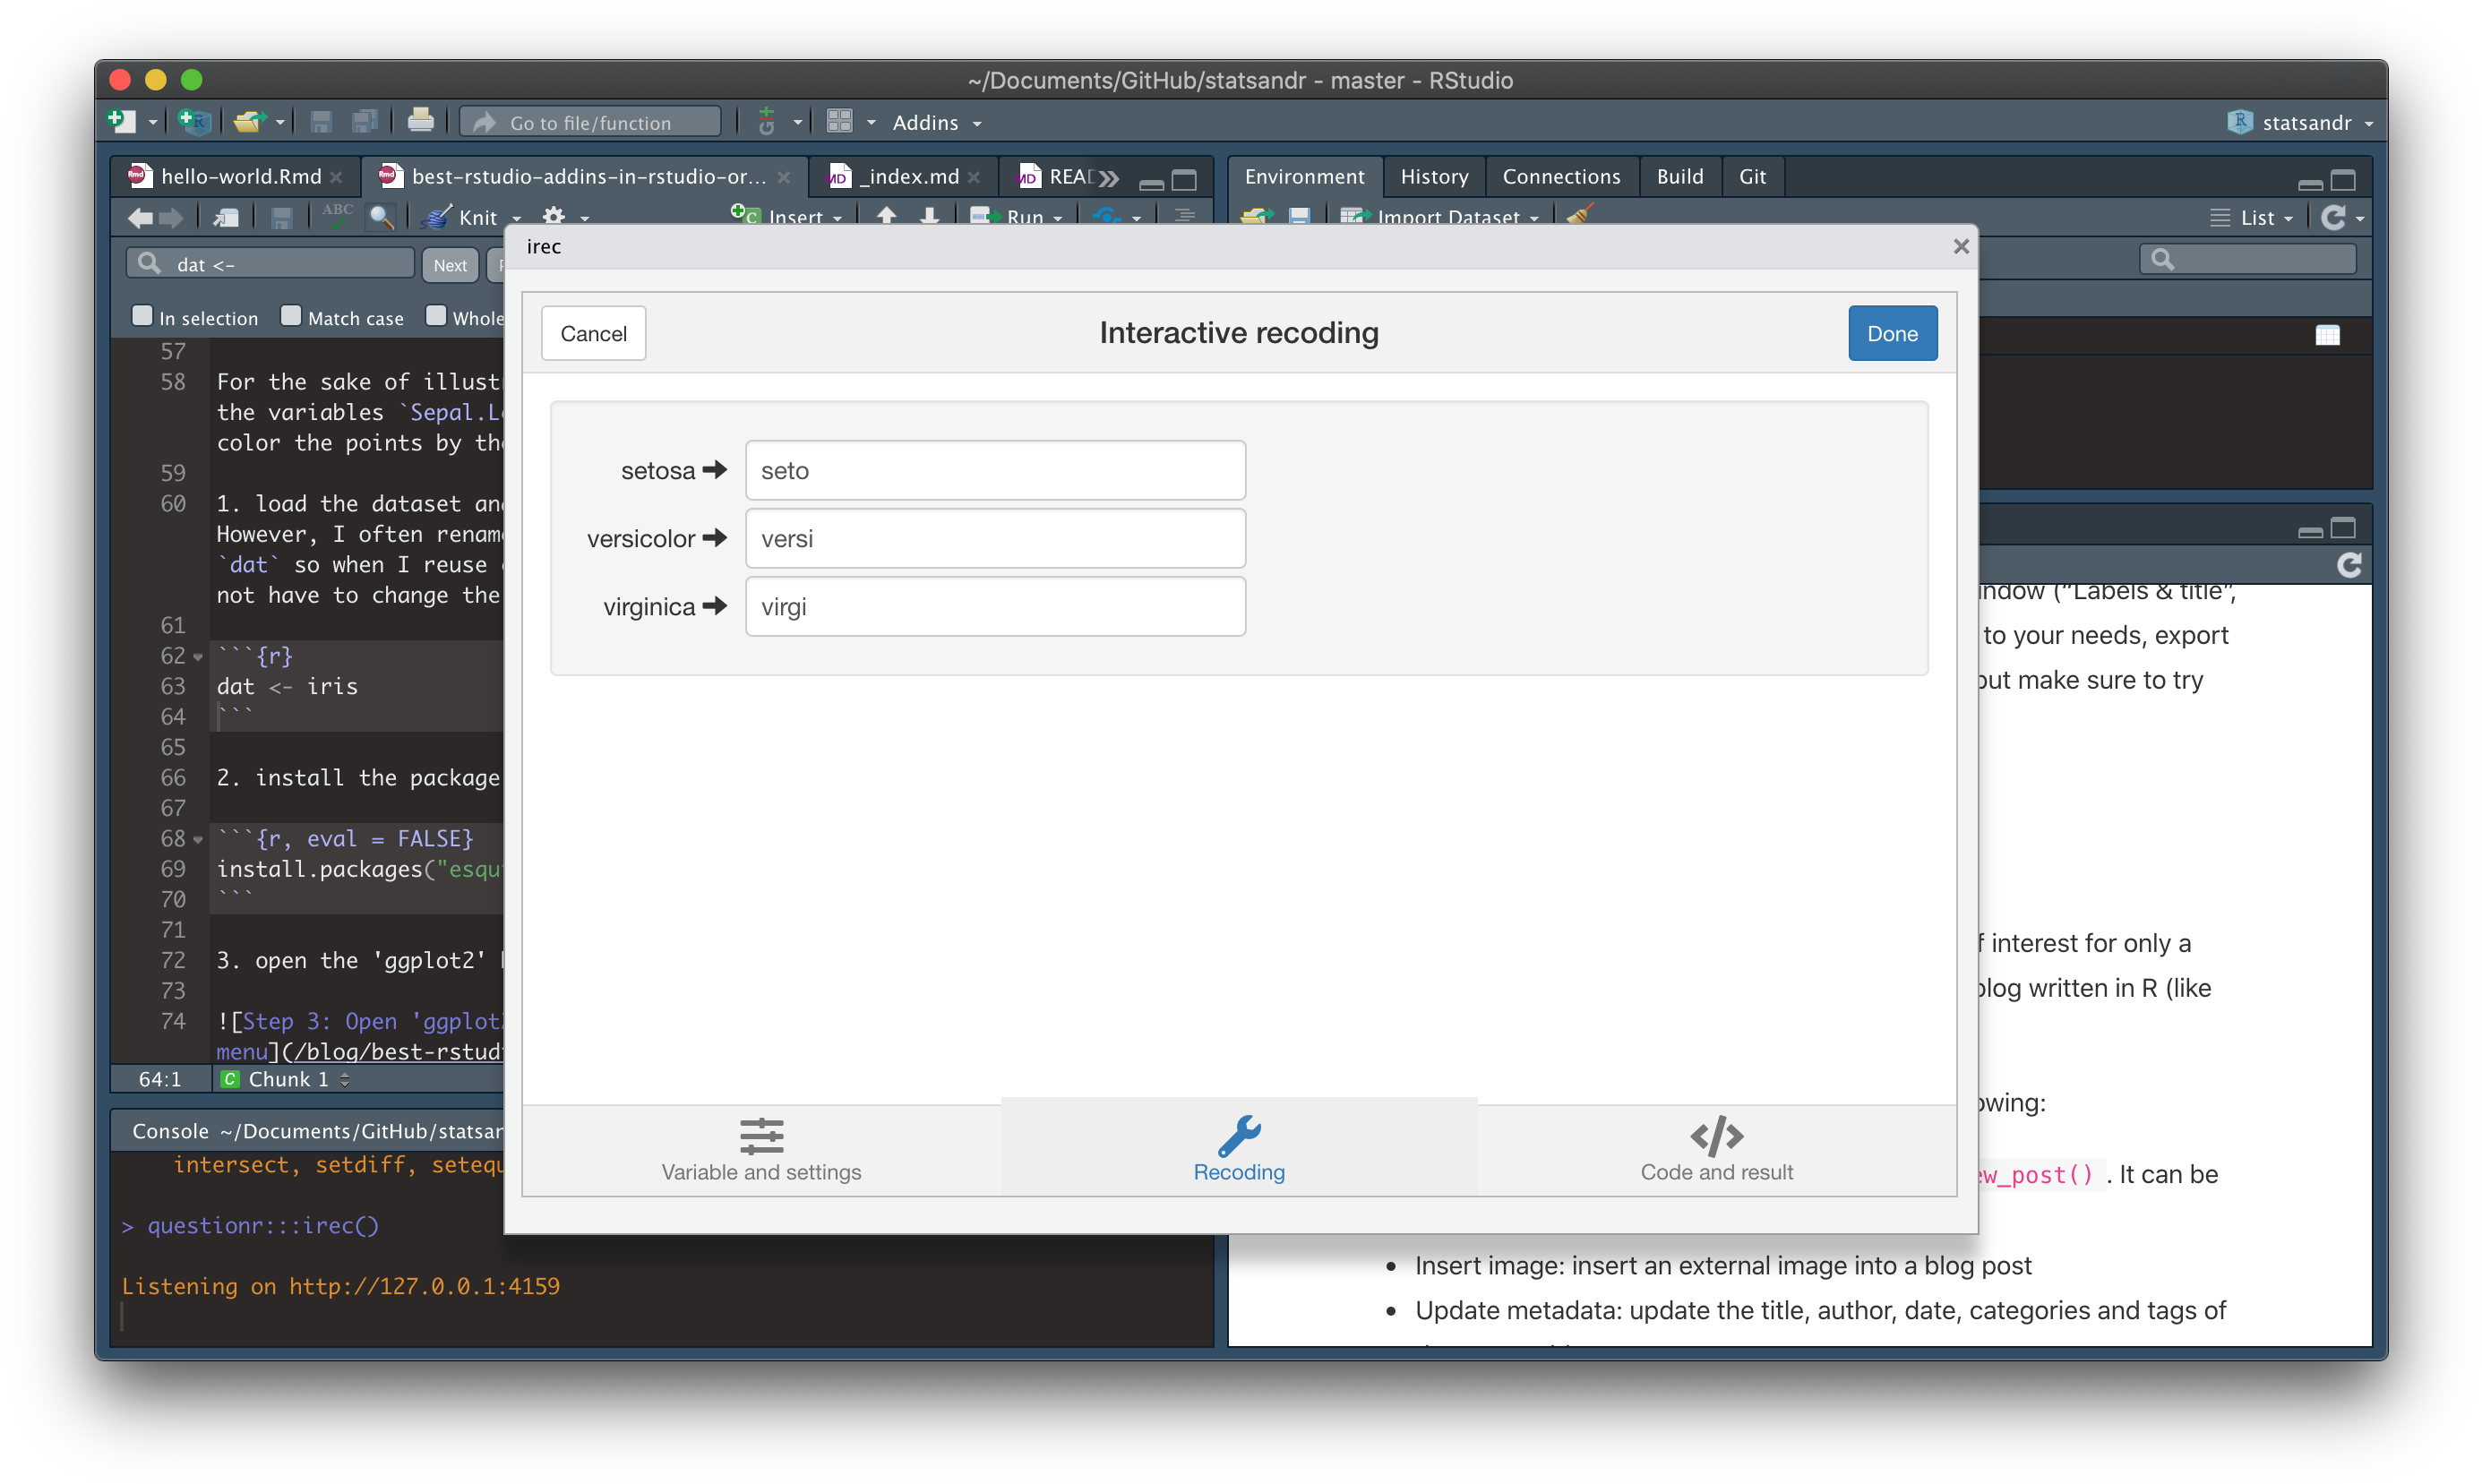The width and height of the screenshot is (2482, 1484).
Task: Show more editor tabs with the double chevron
Action: click(1109, 178)
